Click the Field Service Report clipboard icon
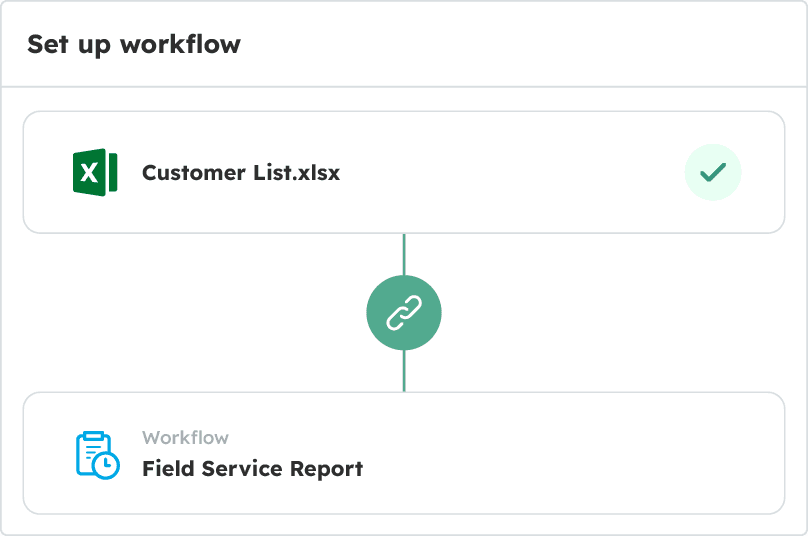The image size is (808, 536). (x=95, y=452)
